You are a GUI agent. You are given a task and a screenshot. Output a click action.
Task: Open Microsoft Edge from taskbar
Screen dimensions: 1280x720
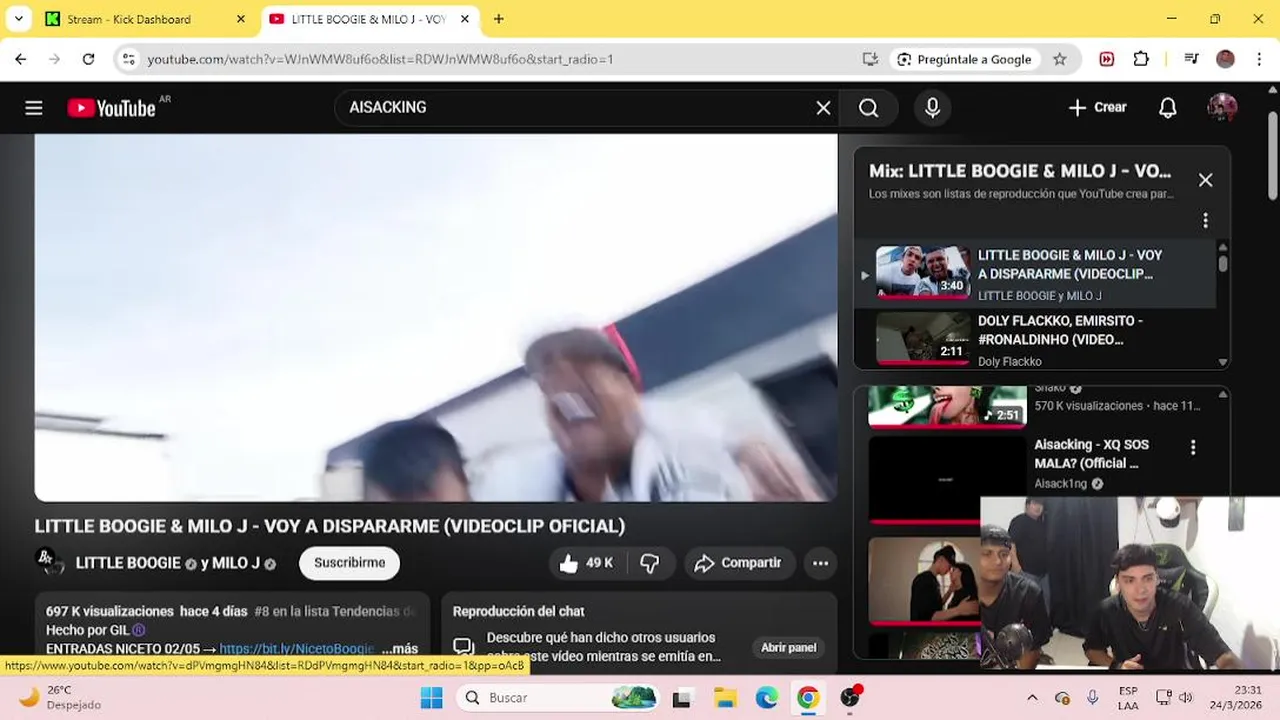[766, 697]
